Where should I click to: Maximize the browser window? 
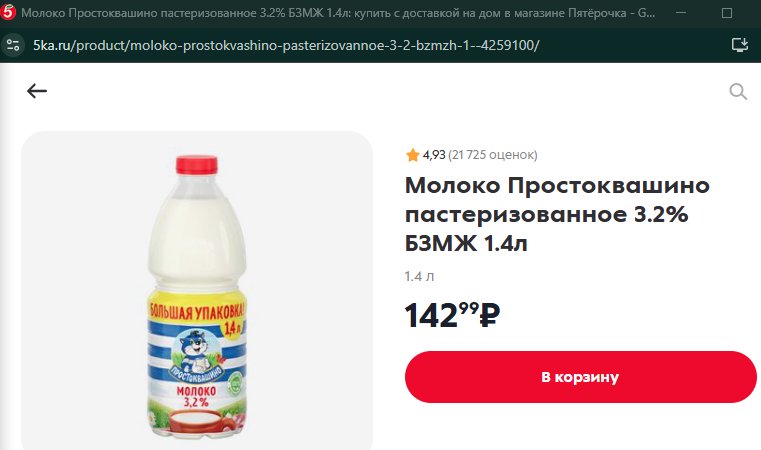coord(727,13)
